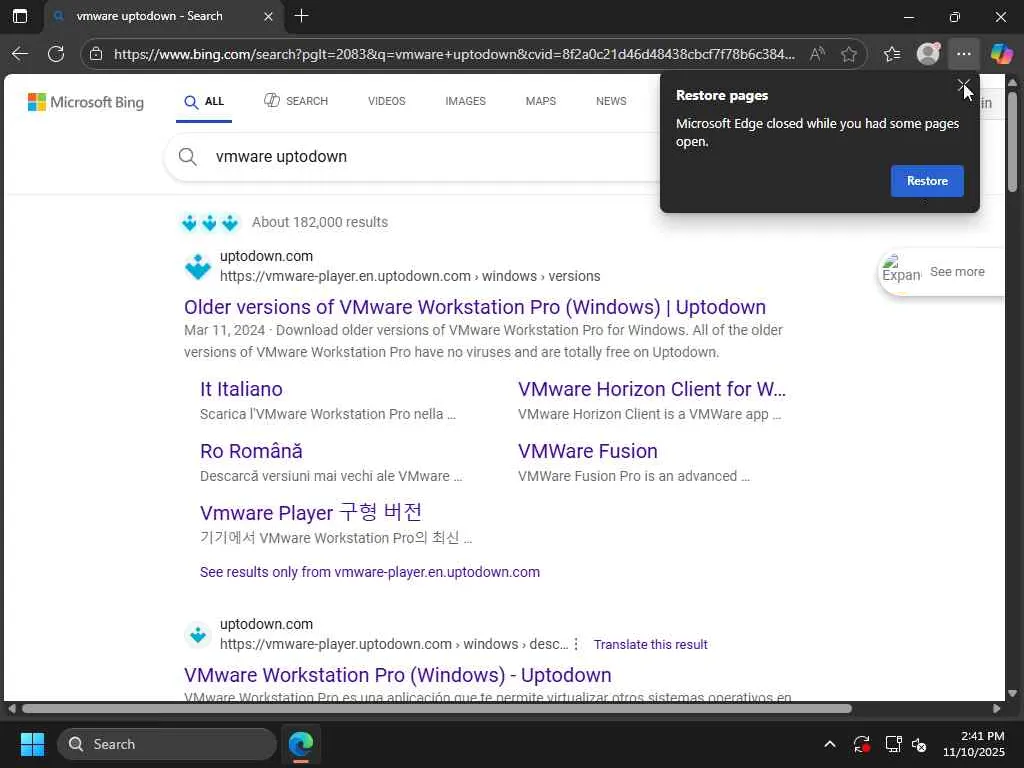Click the scroll down arrow
The height and width of the screenshot is (768, 1024).
click(1012, 694)
